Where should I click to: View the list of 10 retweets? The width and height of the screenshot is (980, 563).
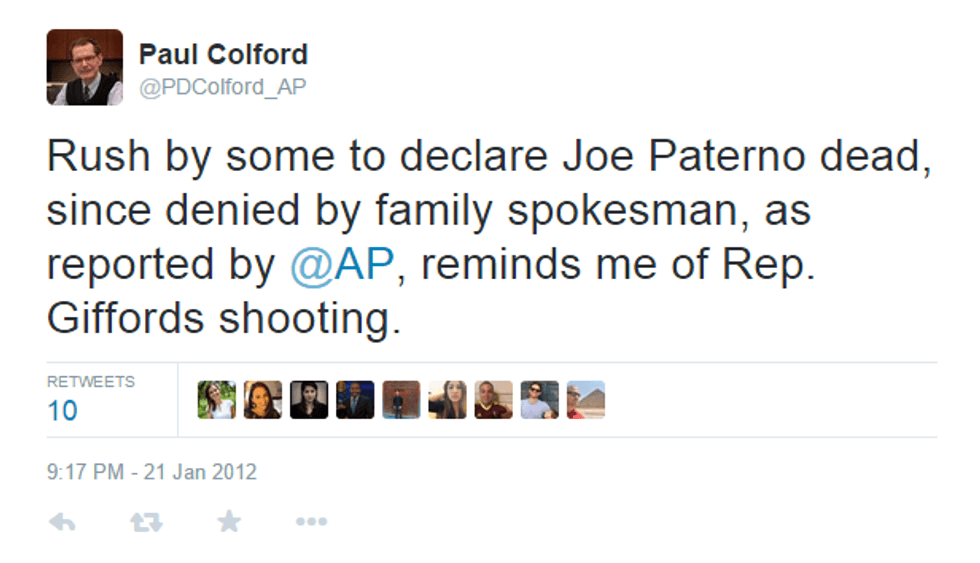(x=62, y=410)
